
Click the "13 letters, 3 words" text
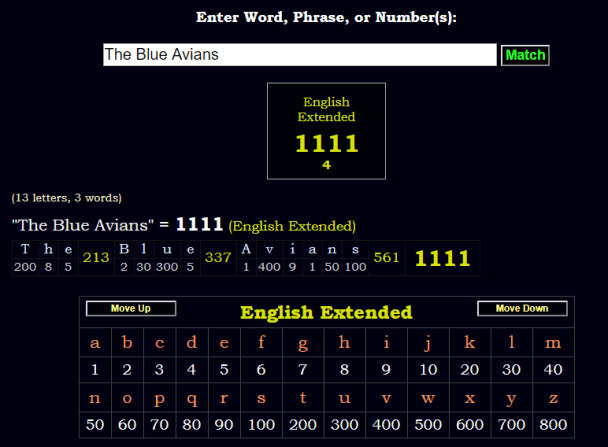67,198
